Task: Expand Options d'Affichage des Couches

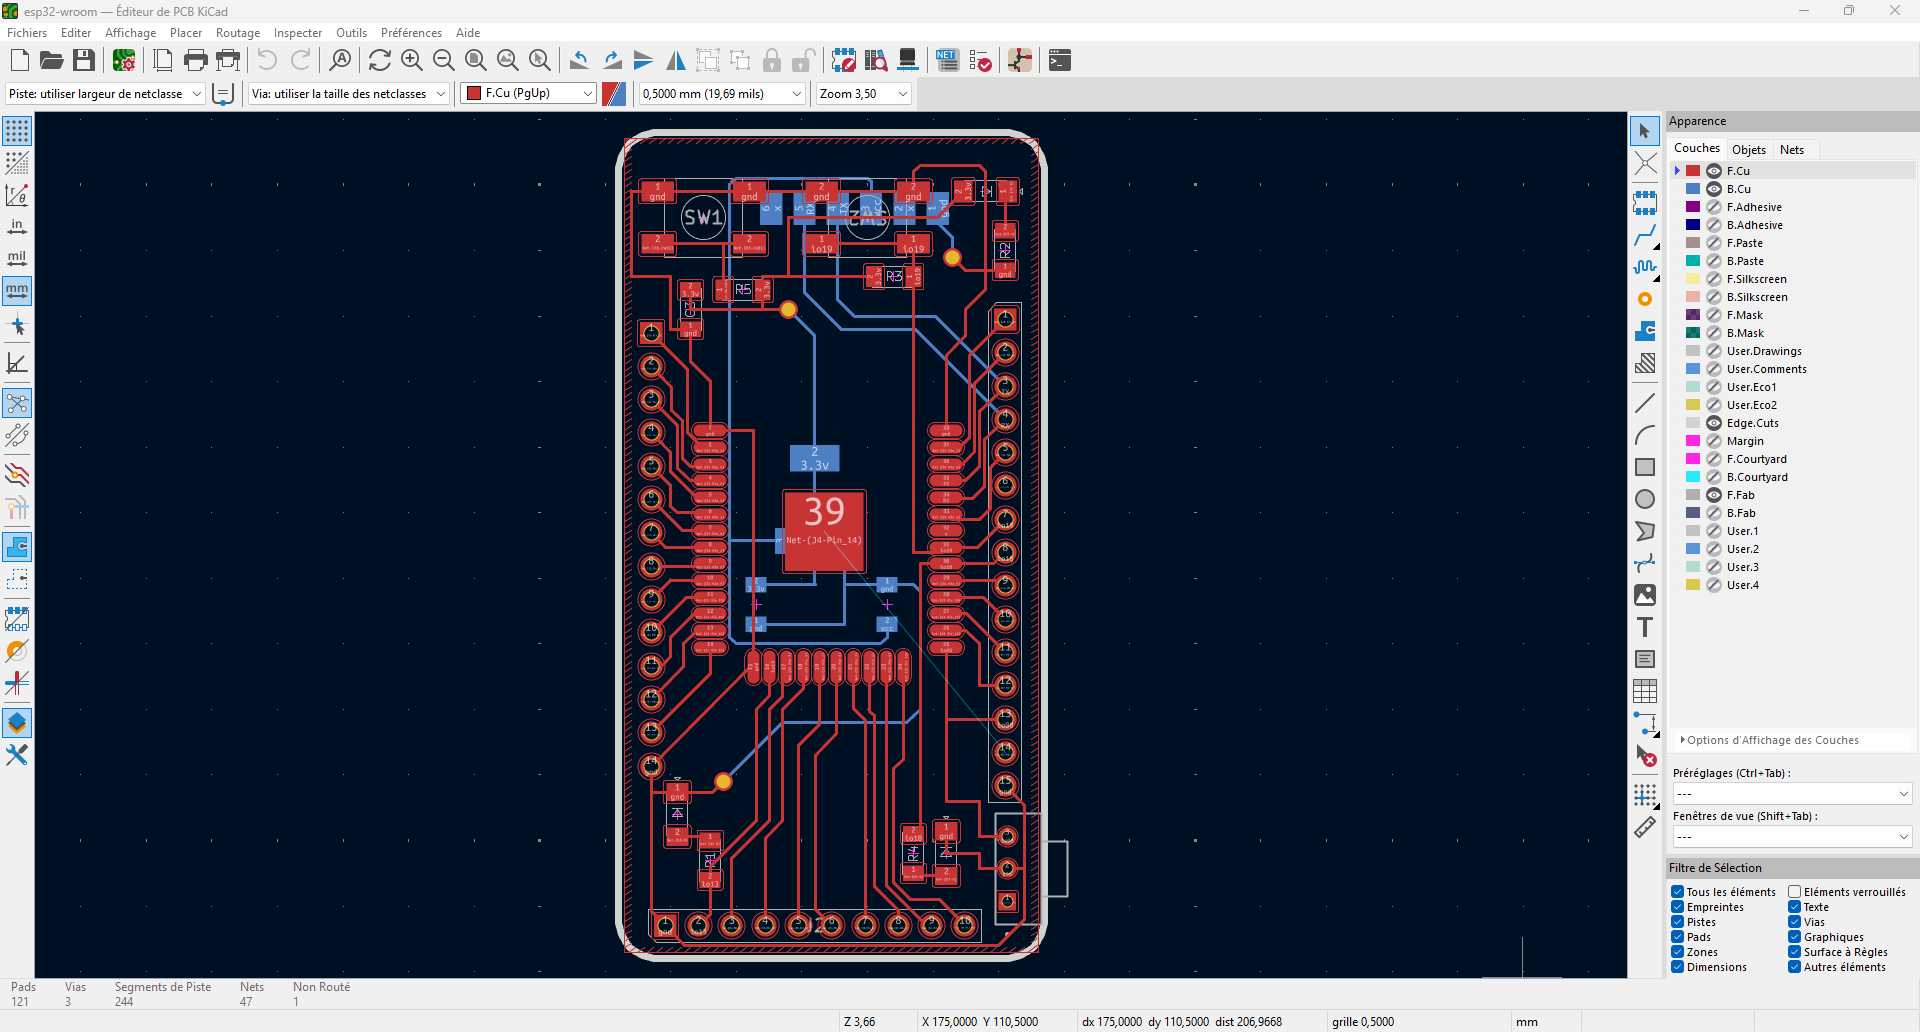Action: tap(1769, 740)
